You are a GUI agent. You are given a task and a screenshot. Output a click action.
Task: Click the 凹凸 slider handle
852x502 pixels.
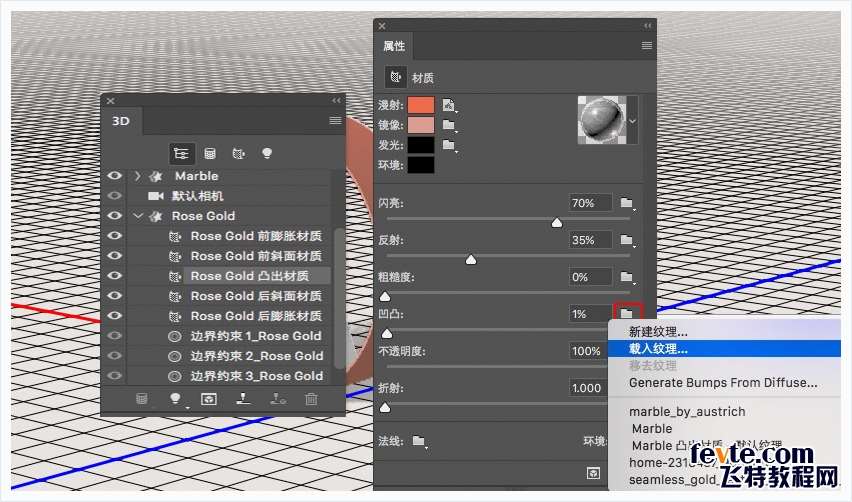tap(387, 334)
